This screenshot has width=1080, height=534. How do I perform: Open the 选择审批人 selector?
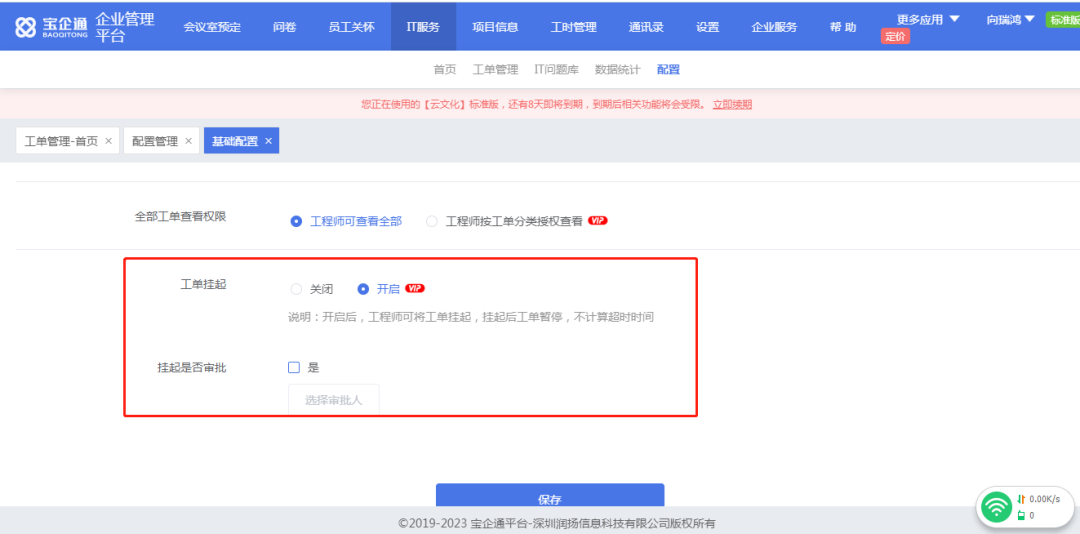pos(333,400)
